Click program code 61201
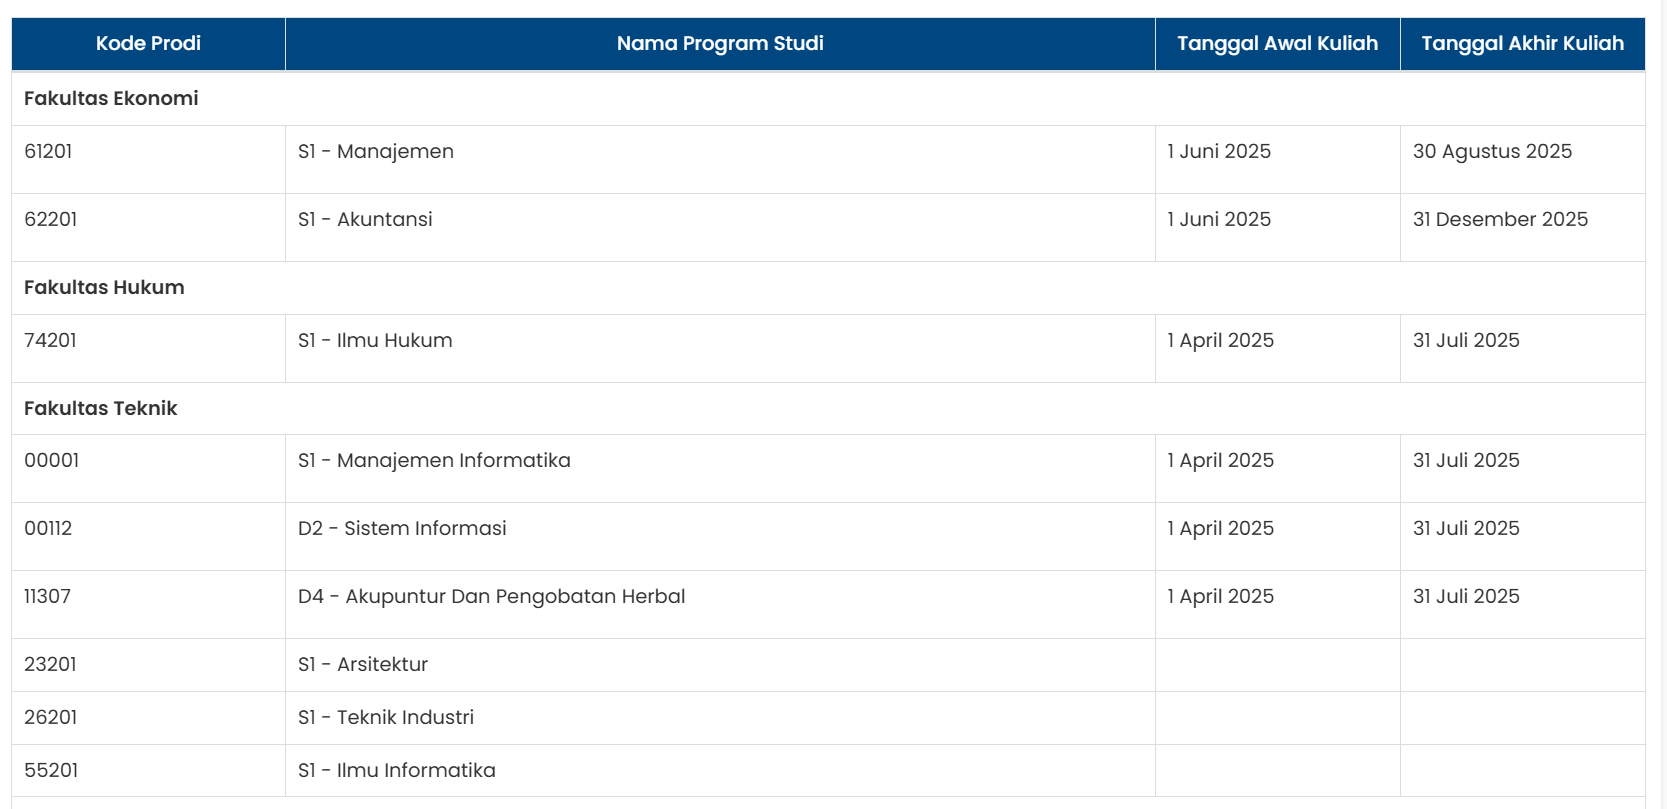 point(48,151)
